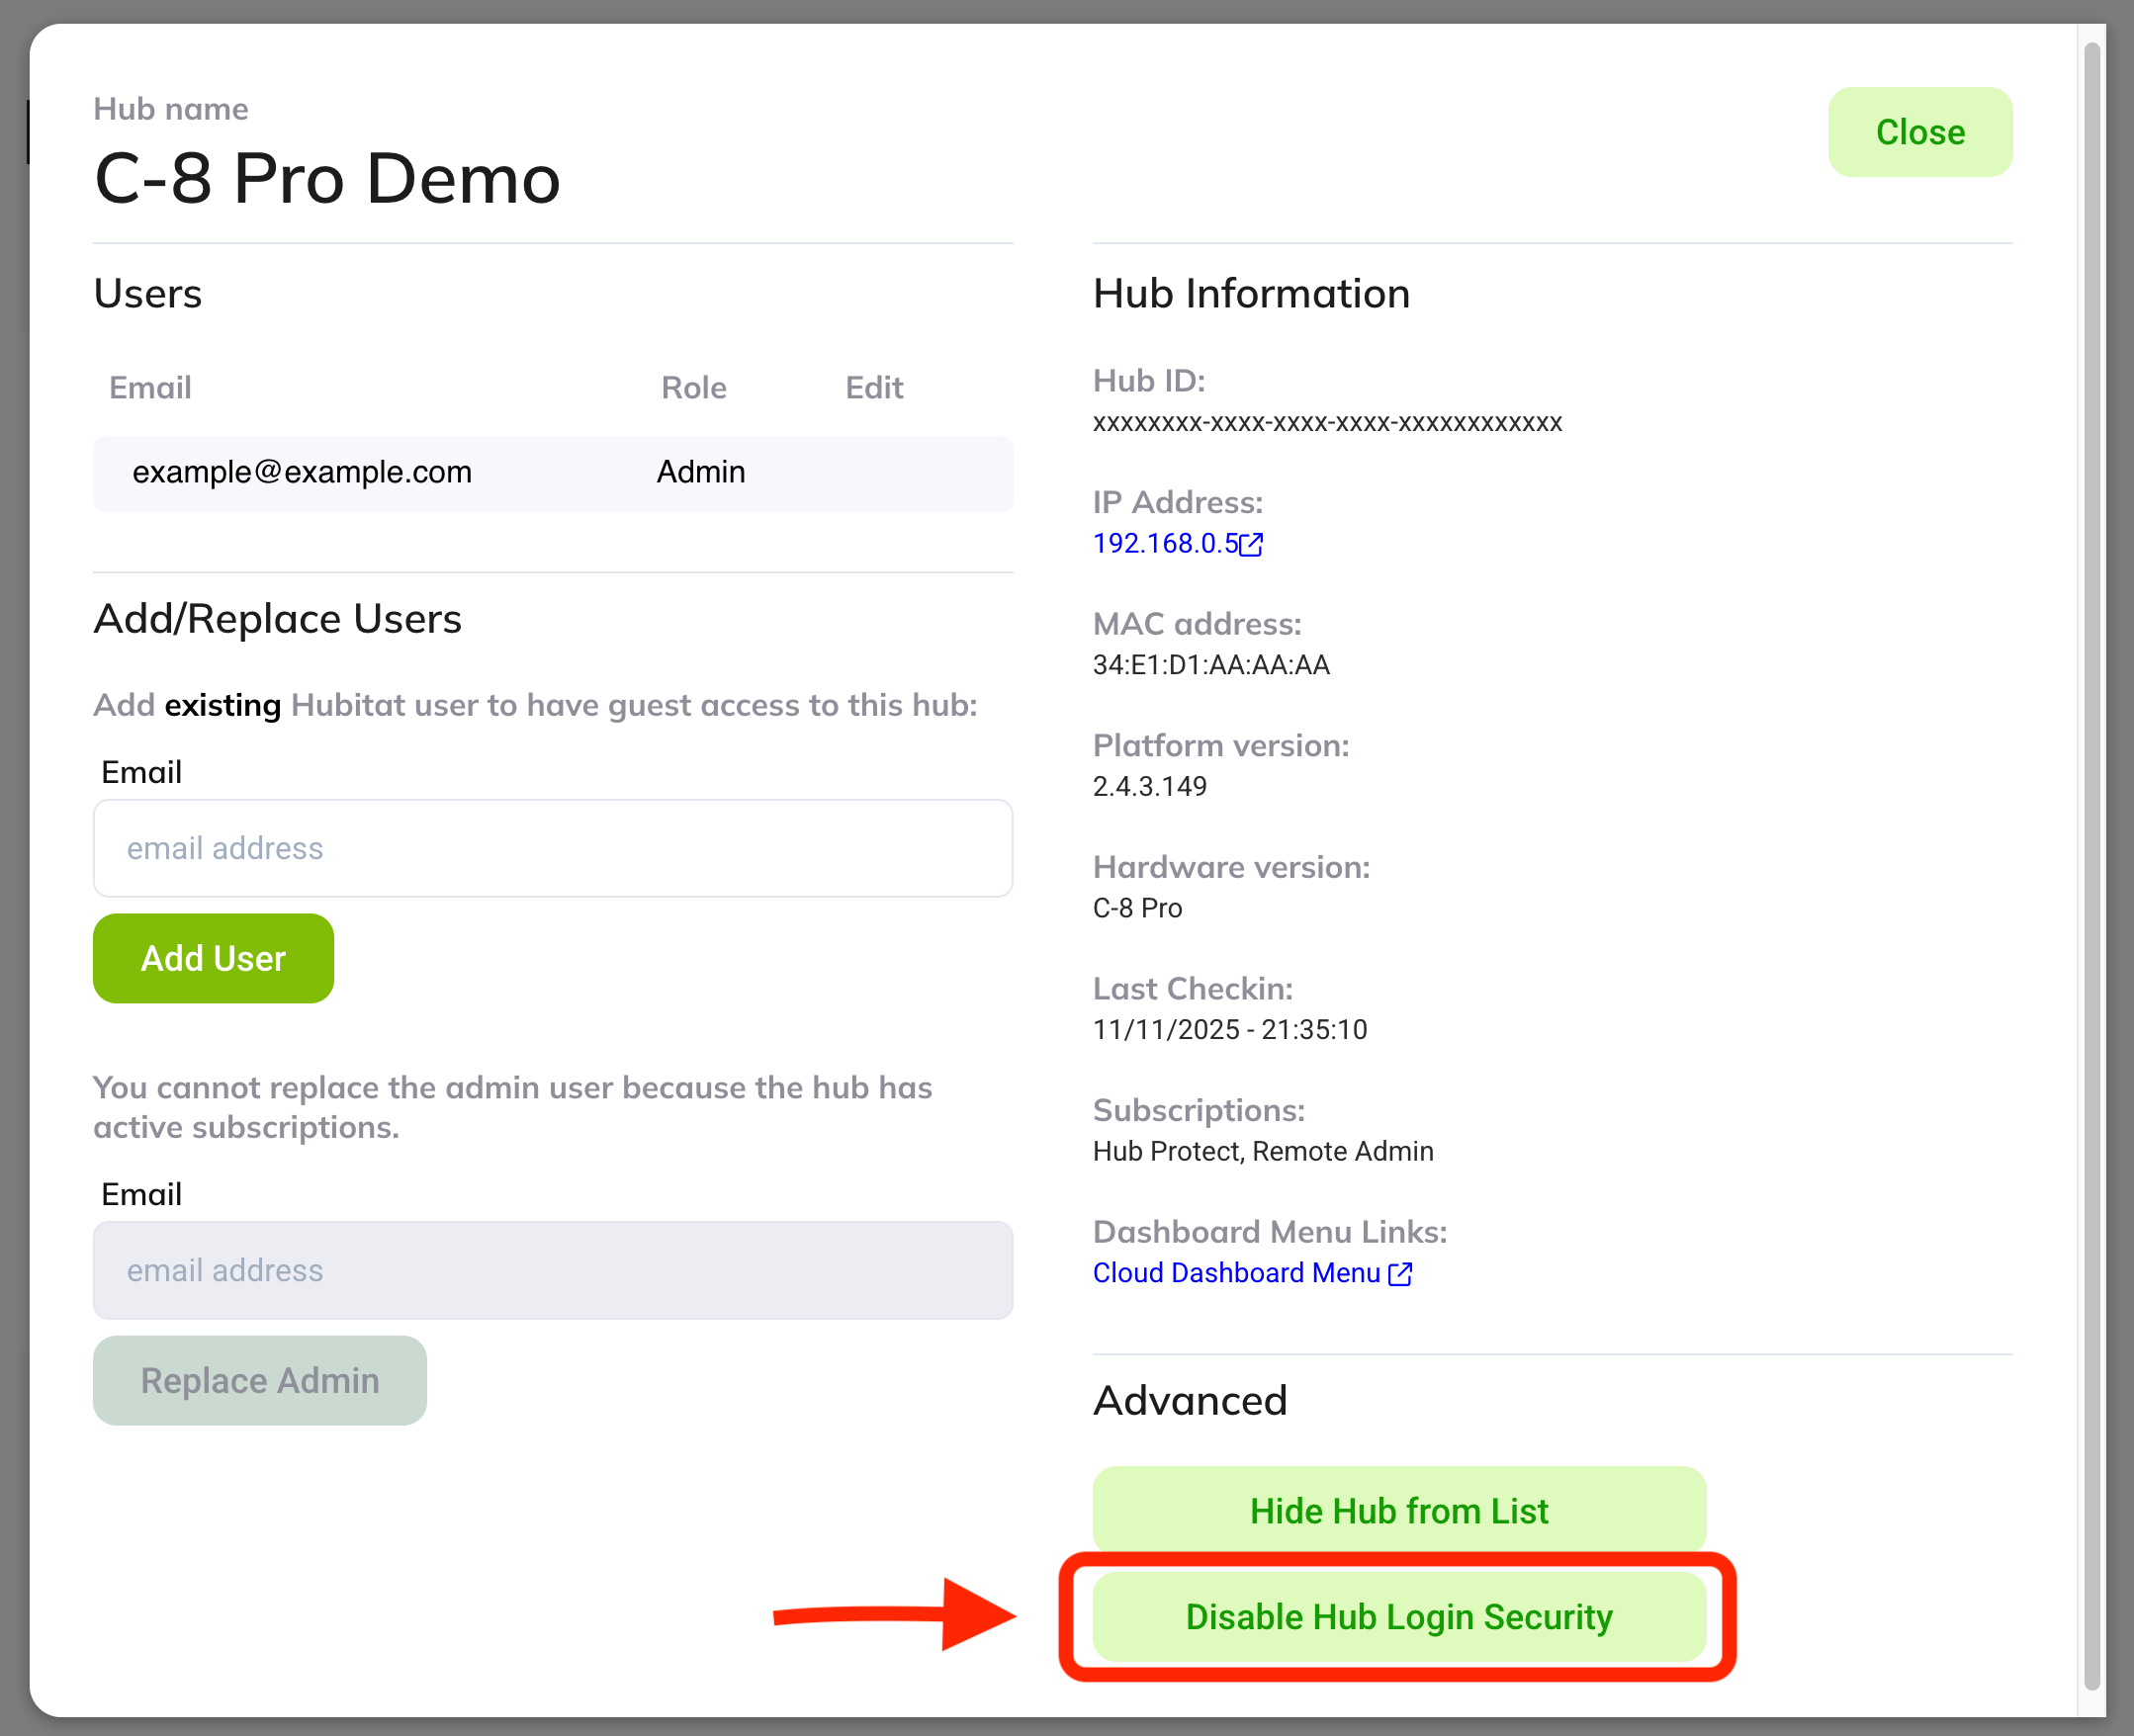Viewport: 2134px width, 1736px height.
Task: Click the MAC address 34:E1:D1:AA:AA:AA
Action: (1211, 665)
